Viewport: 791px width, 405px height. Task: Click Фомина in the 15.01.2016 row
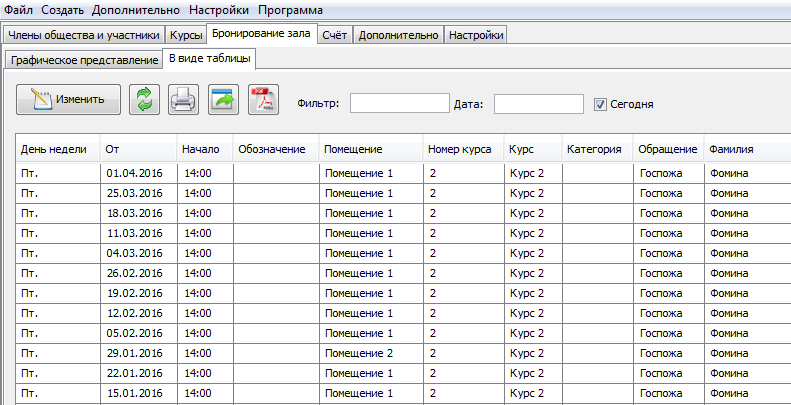click(x=747, y=393)
